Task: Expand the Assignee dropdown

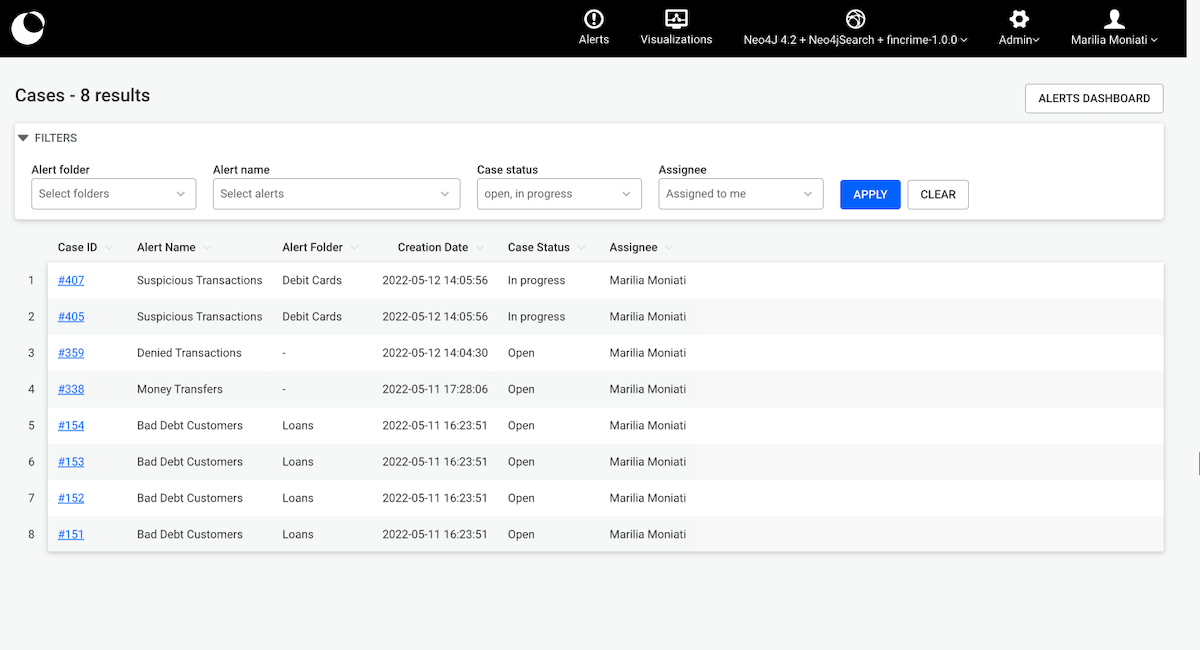Action: point(740,194)
